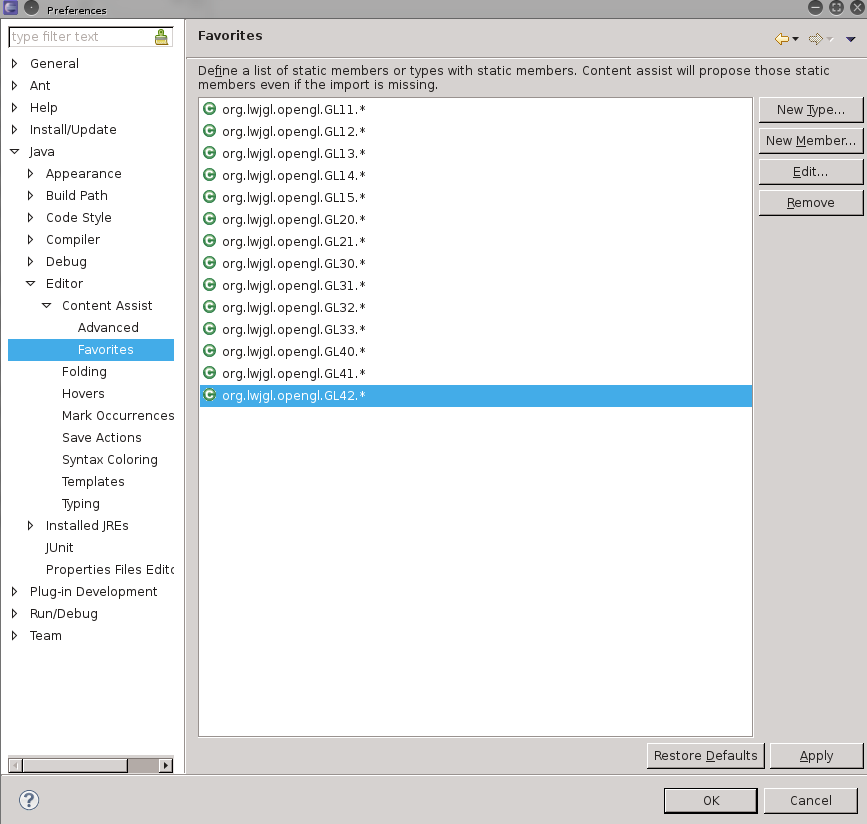Open the JUnit preference page
This screenshot has height=824, width=867.
[59, 547]
